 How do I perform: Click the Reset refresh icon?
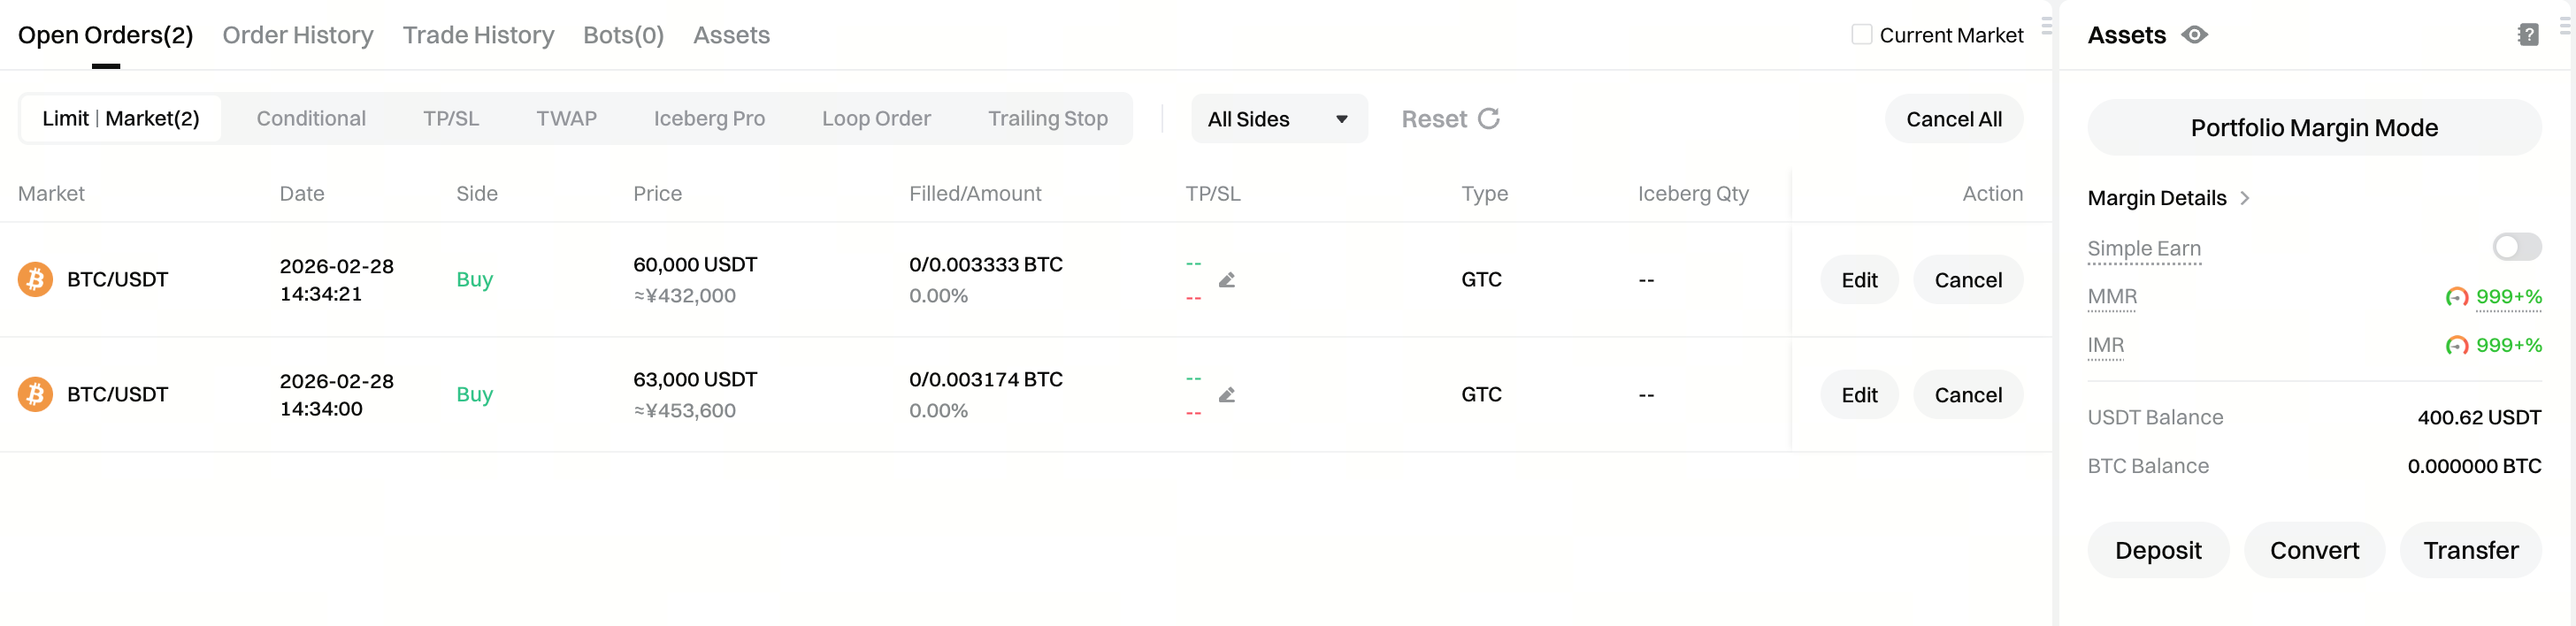[1488, 119]
